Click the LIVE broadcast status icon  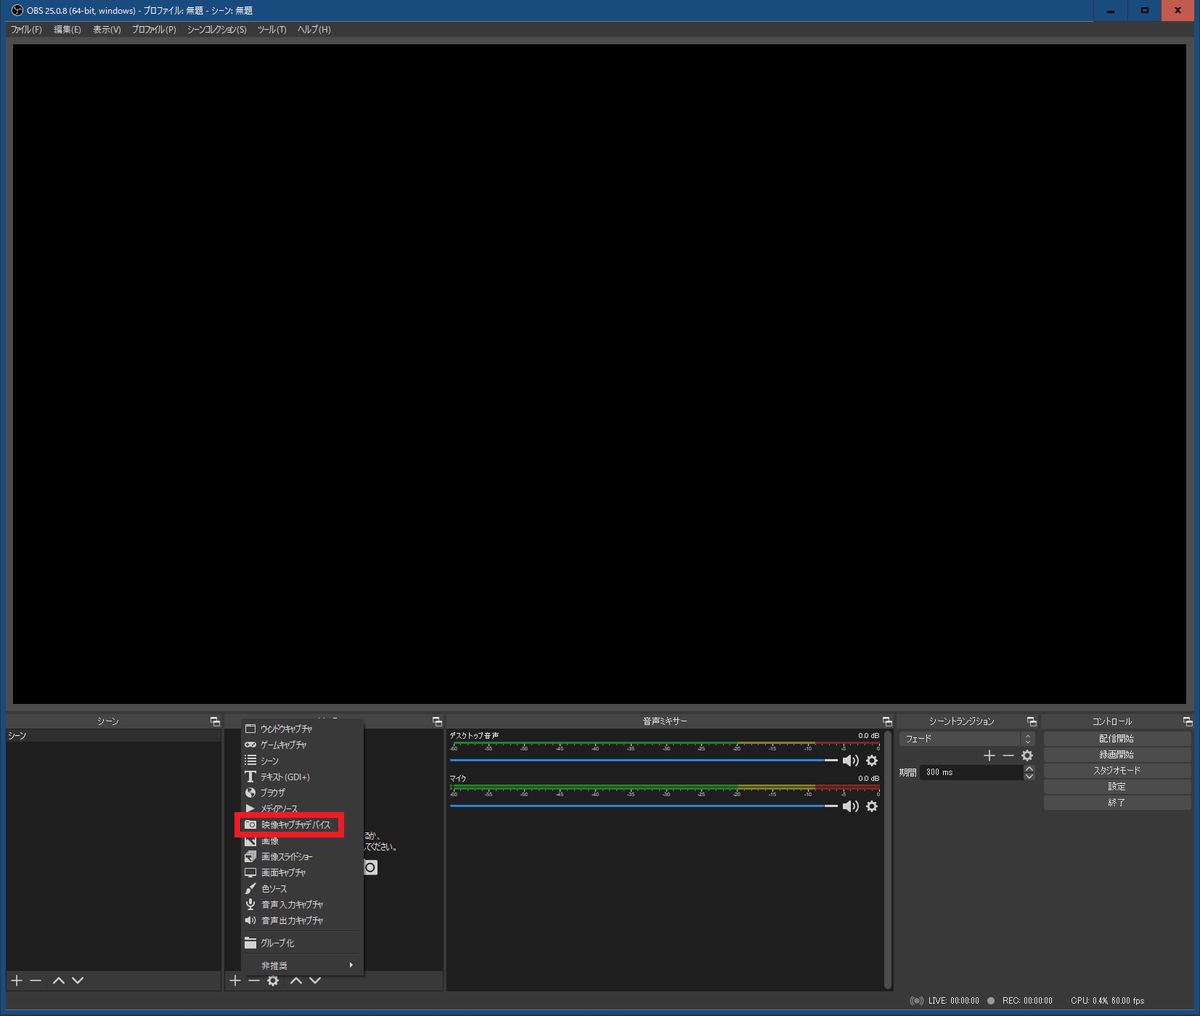(917, 1001)
